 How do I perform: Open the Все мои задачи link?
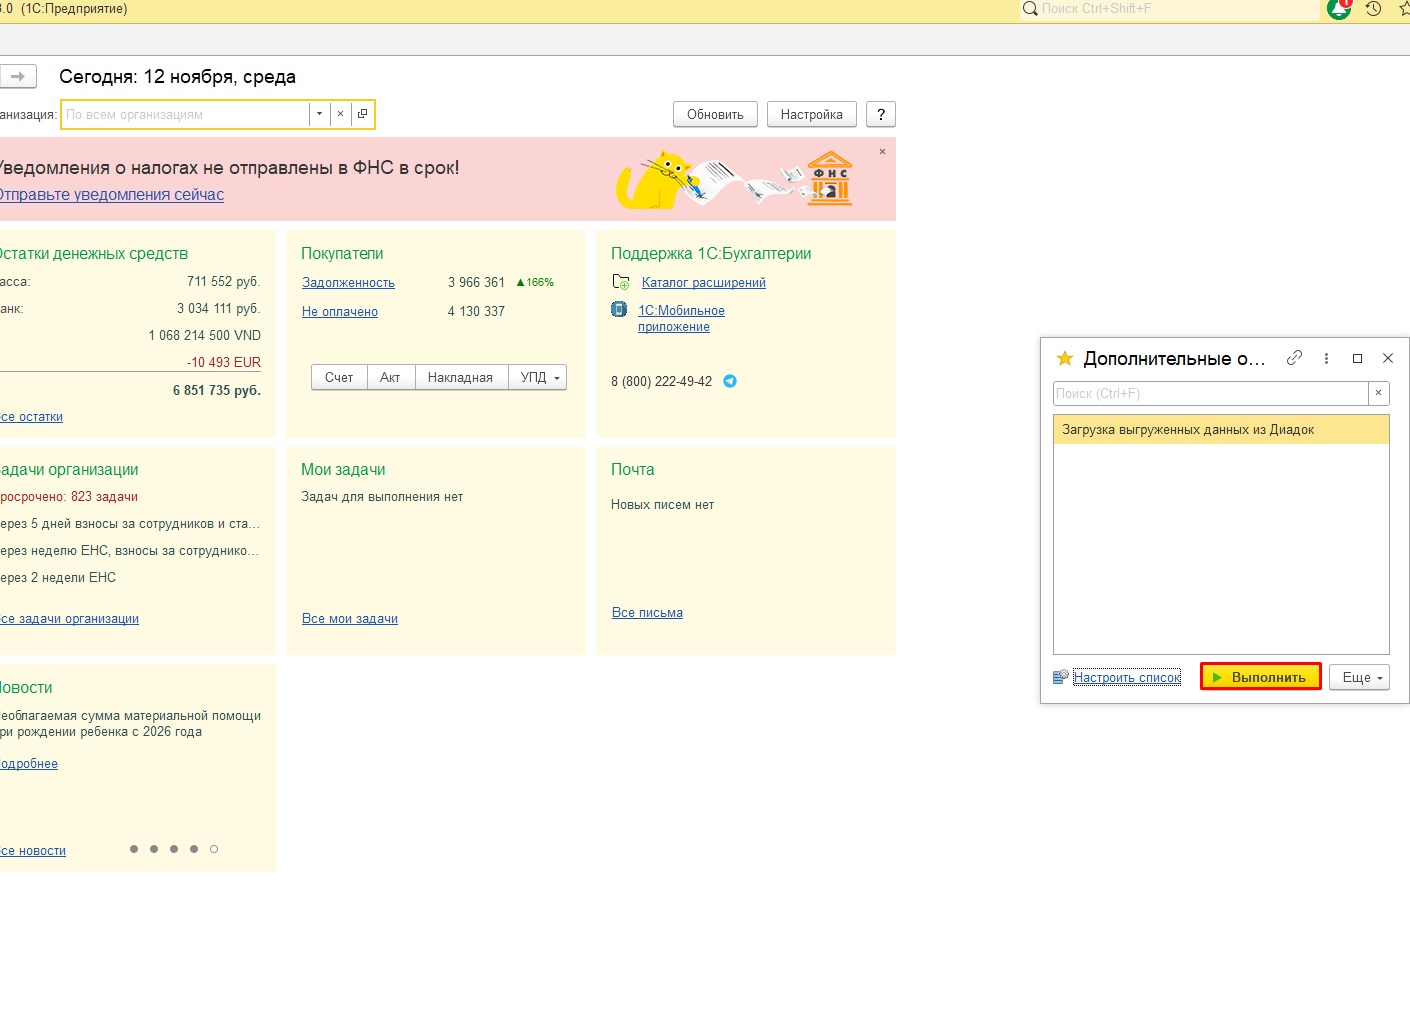click(x=350, y=619)
